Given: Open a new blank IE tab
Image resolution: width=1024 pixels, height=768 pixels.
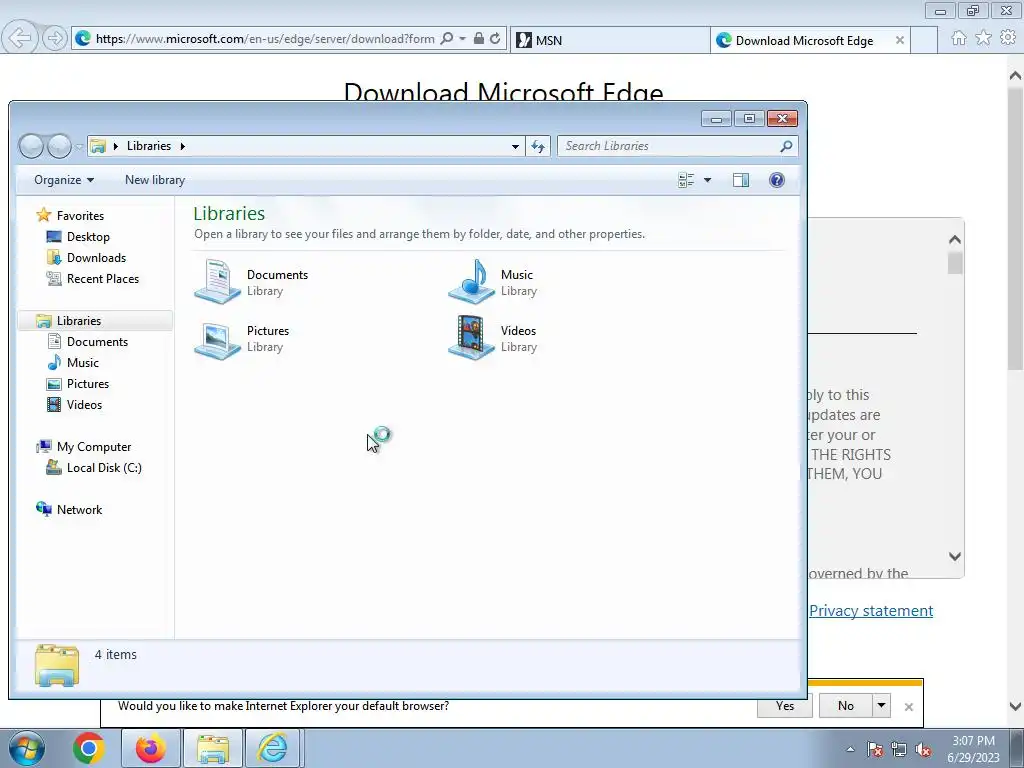Looking at the screenshot, I should tap(924, 40).
